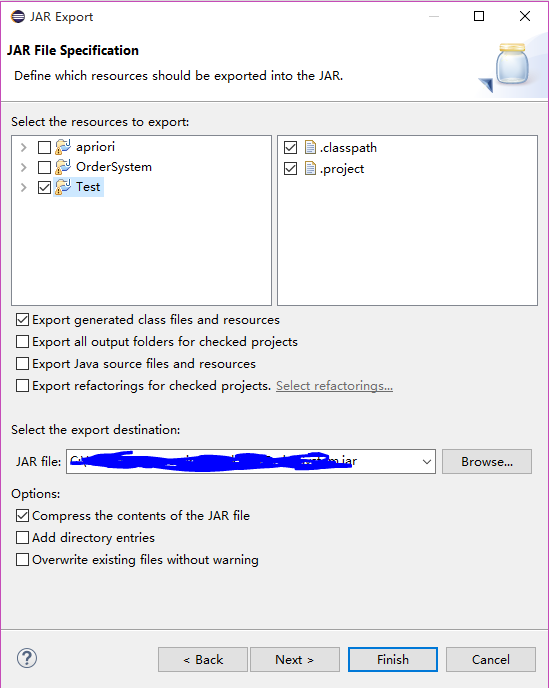The image size is (549, 688).
Task: Open the Select refactorings link
Action: pyautogui.click(x=334, y=386)
